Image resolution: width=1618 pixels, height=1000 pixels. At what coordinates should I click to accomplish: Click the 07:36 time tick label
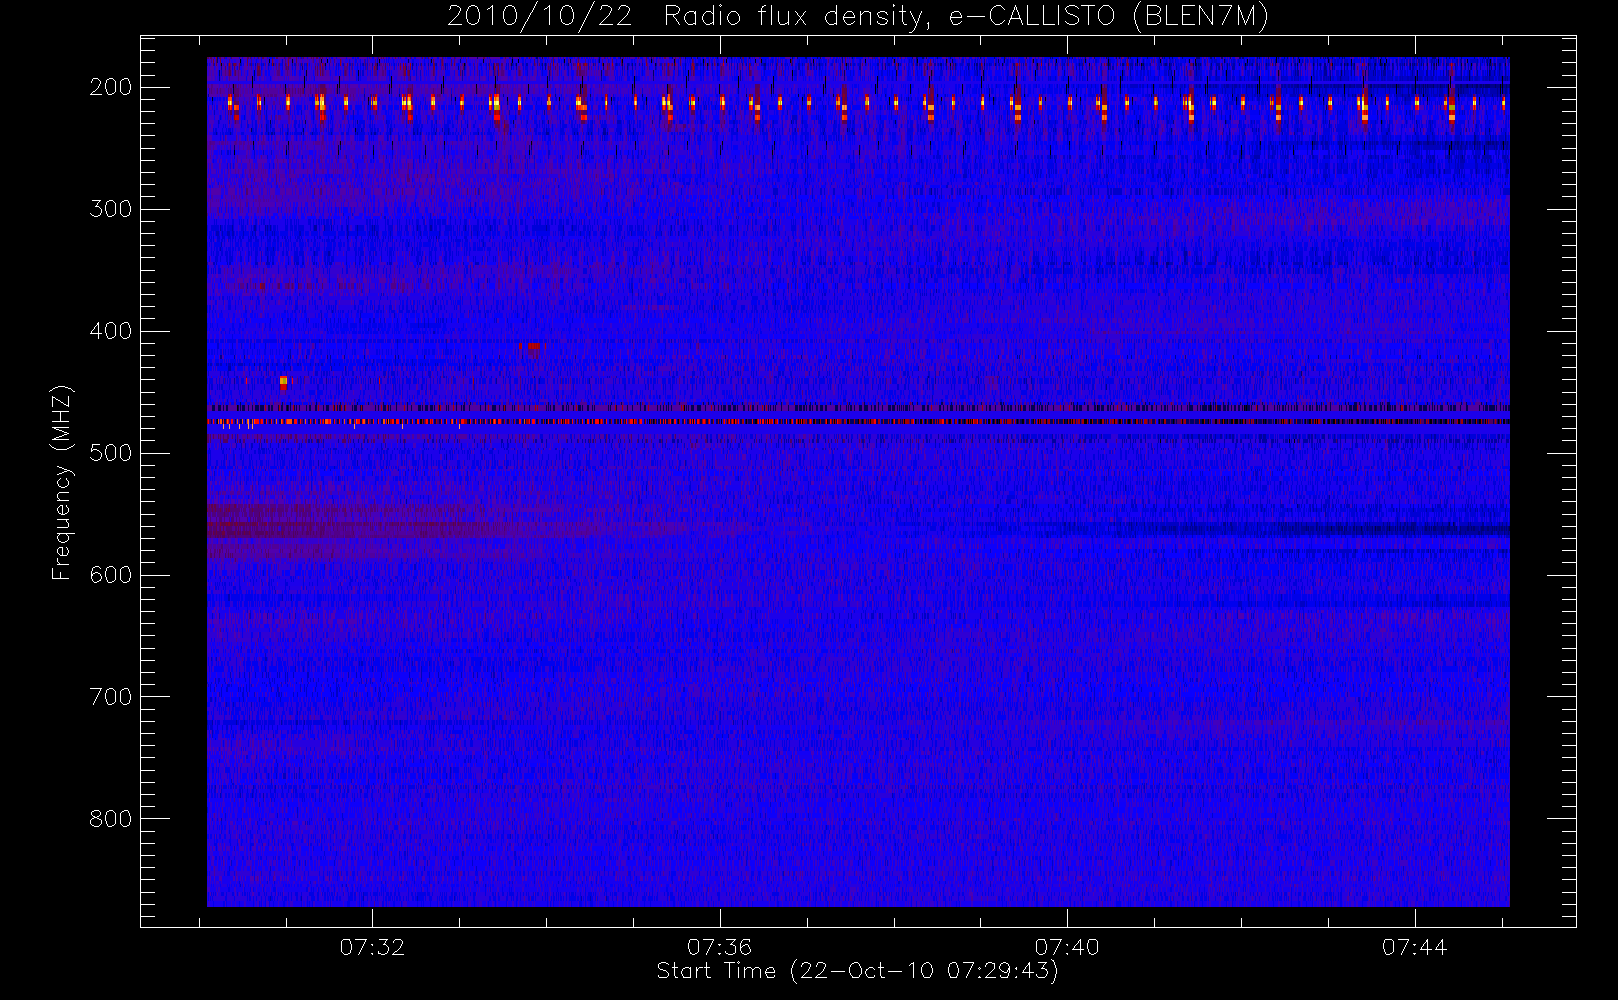click(719, 947)
